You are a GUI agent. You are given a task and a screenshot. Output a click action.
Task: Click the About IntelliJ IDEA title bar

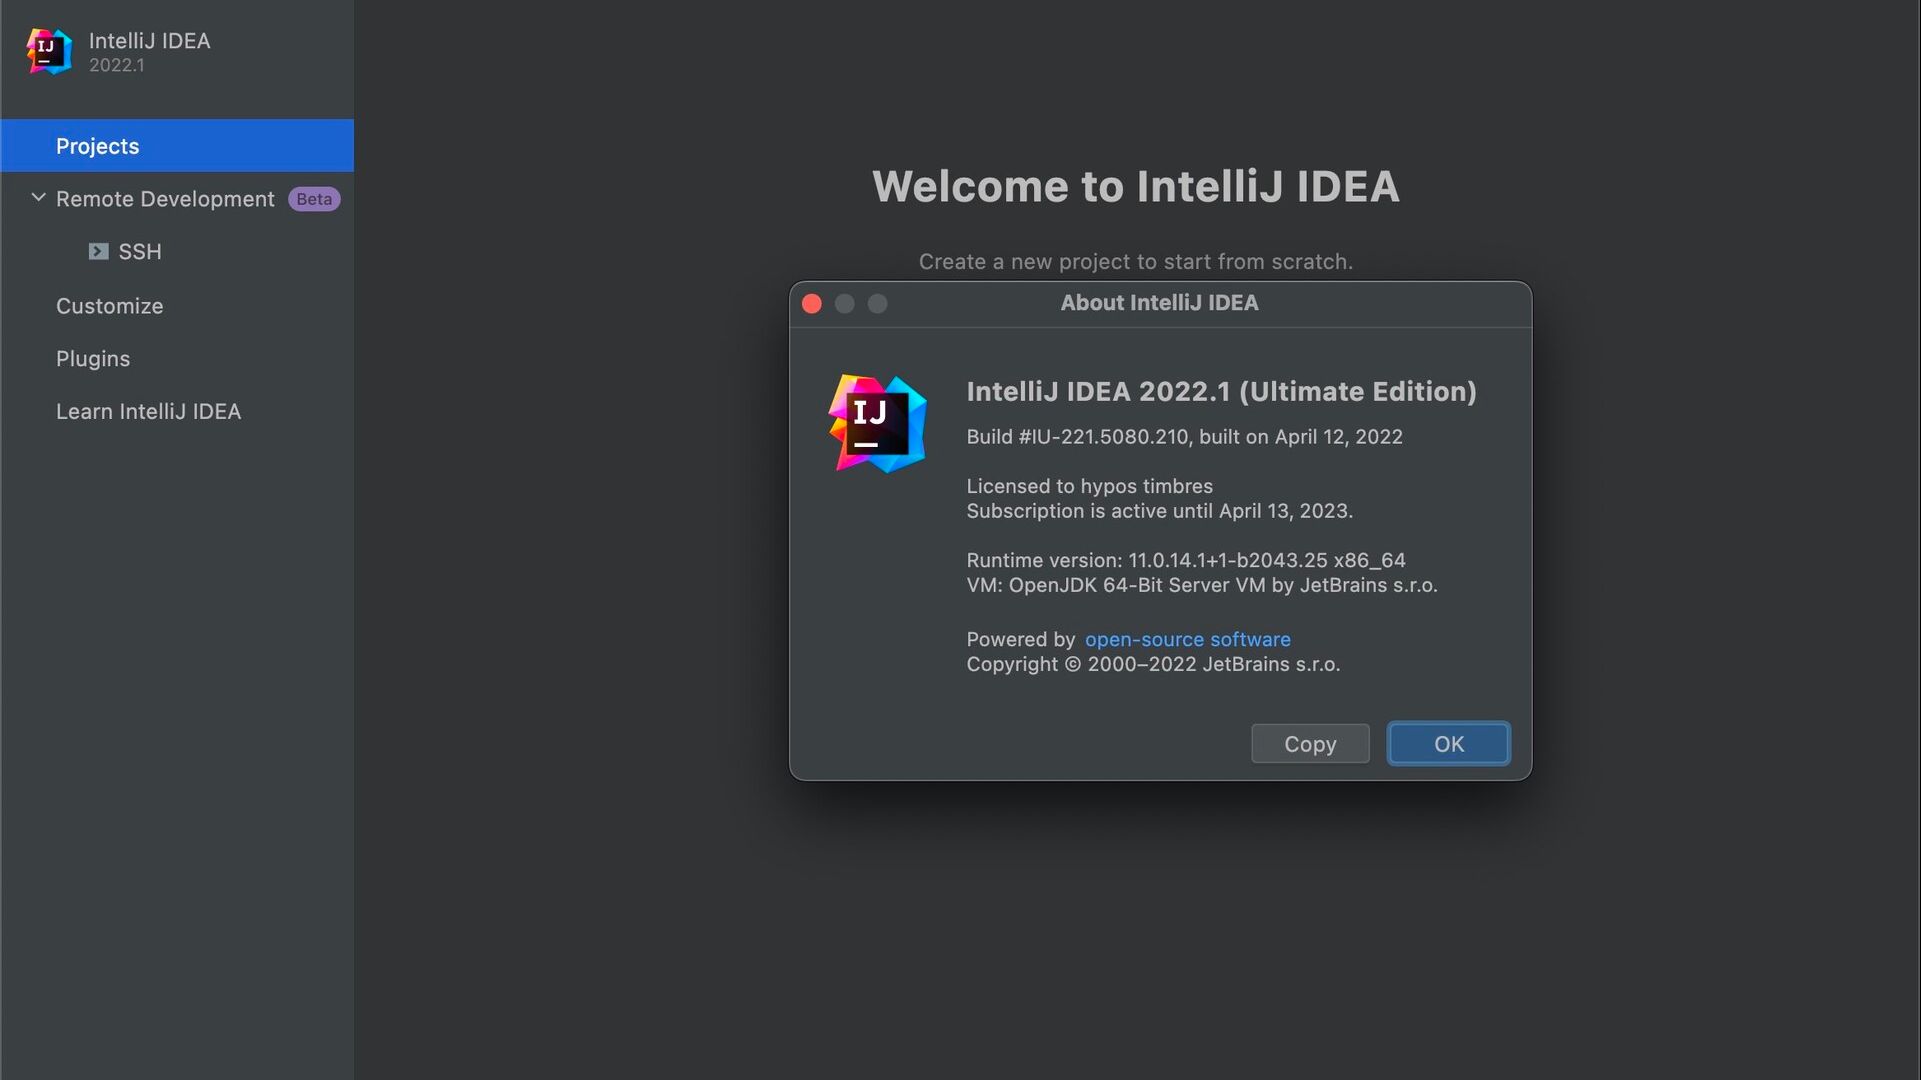coord(1160,303)
